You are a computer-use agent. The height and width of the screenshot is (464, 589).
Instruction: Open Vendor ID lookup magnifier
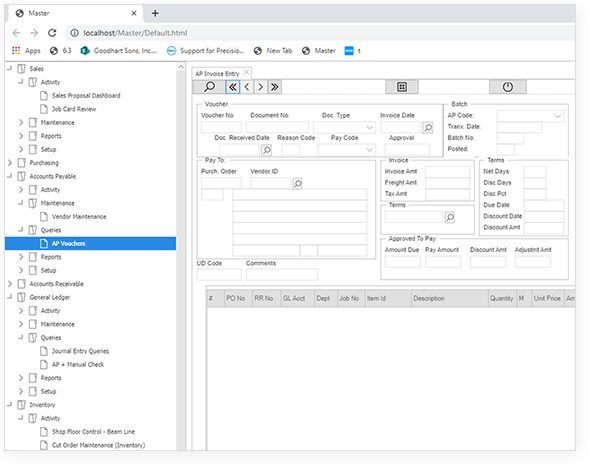tap(297, 184)
